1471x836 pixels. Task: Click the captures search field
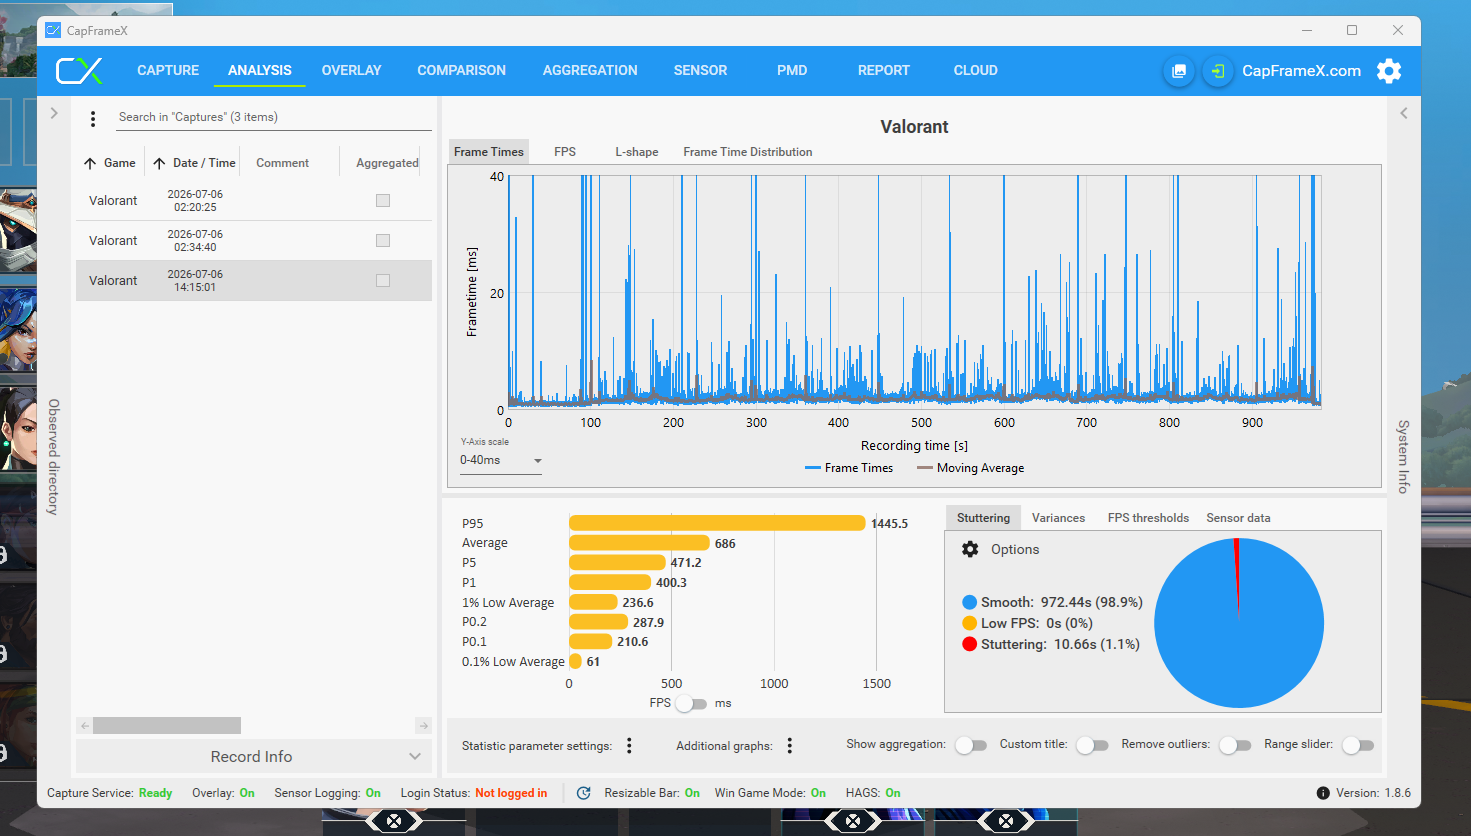(x=273, y=118)
